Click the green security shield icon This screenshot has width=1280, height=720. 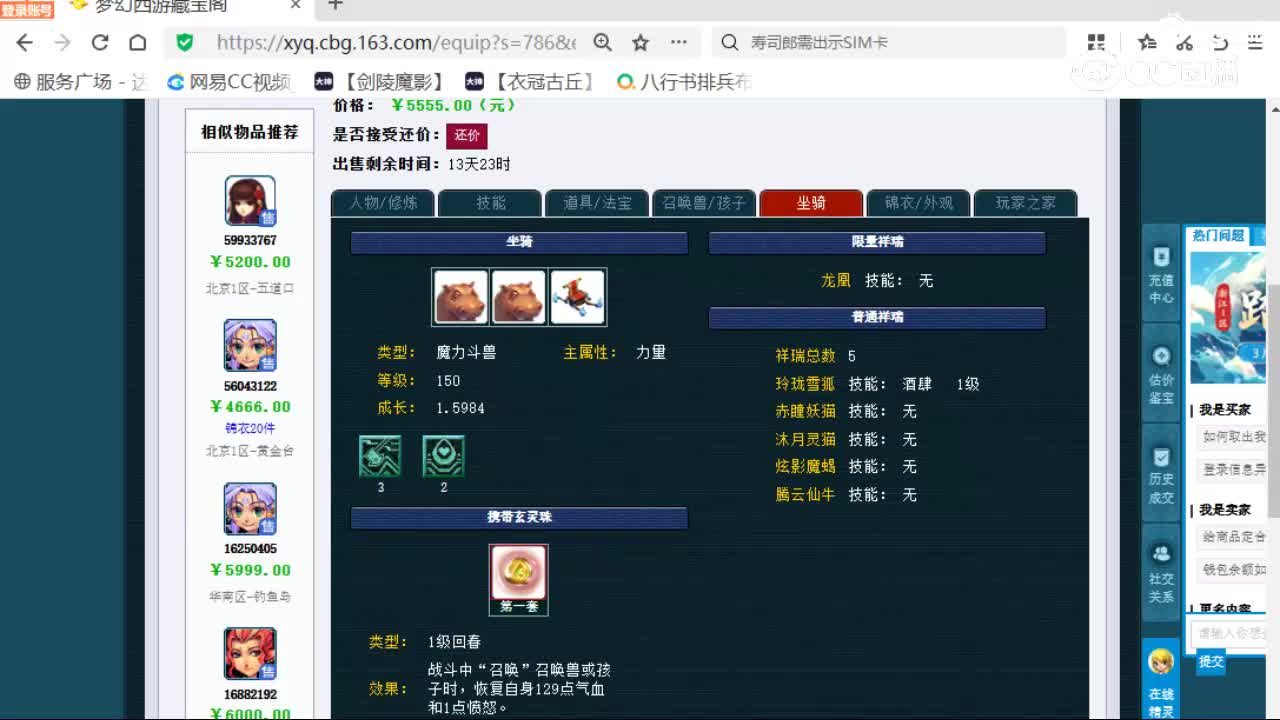click(x=185, y=42)
